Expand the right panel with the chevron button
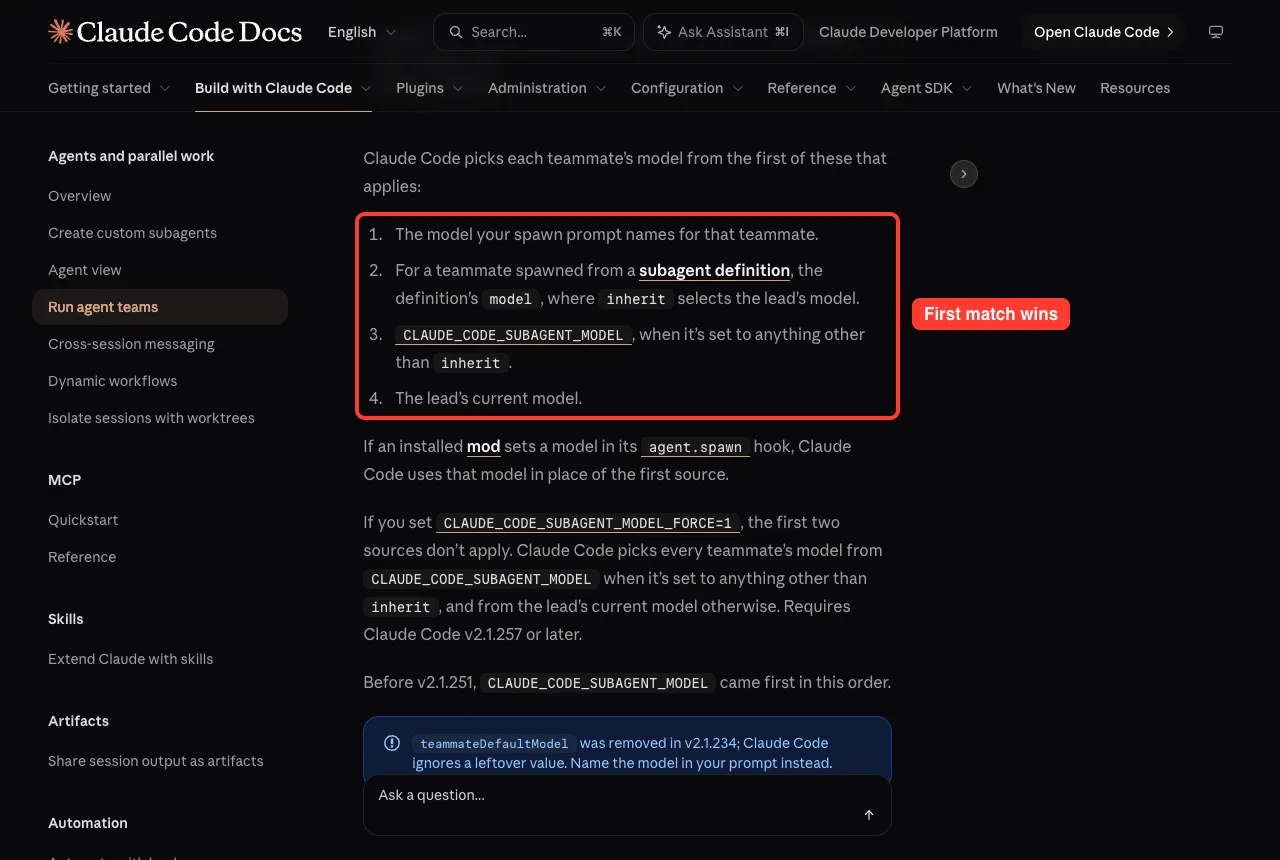 pos(963,174)
